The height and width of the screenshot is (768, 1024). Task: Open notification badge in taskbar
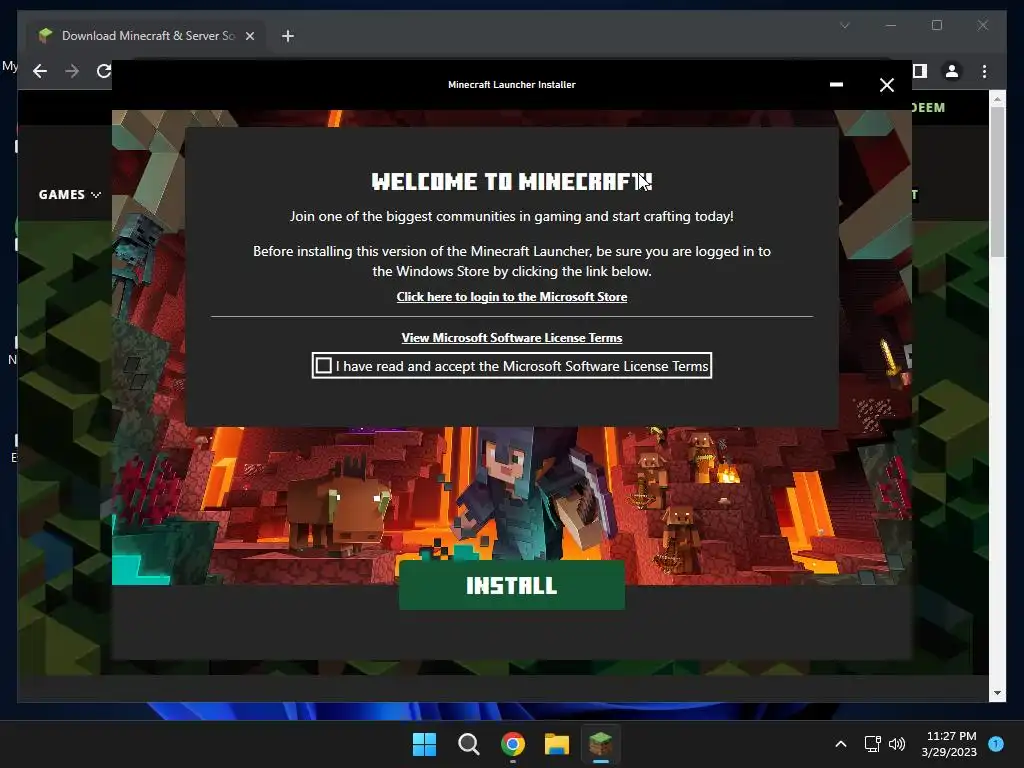[x=996, y=744]
